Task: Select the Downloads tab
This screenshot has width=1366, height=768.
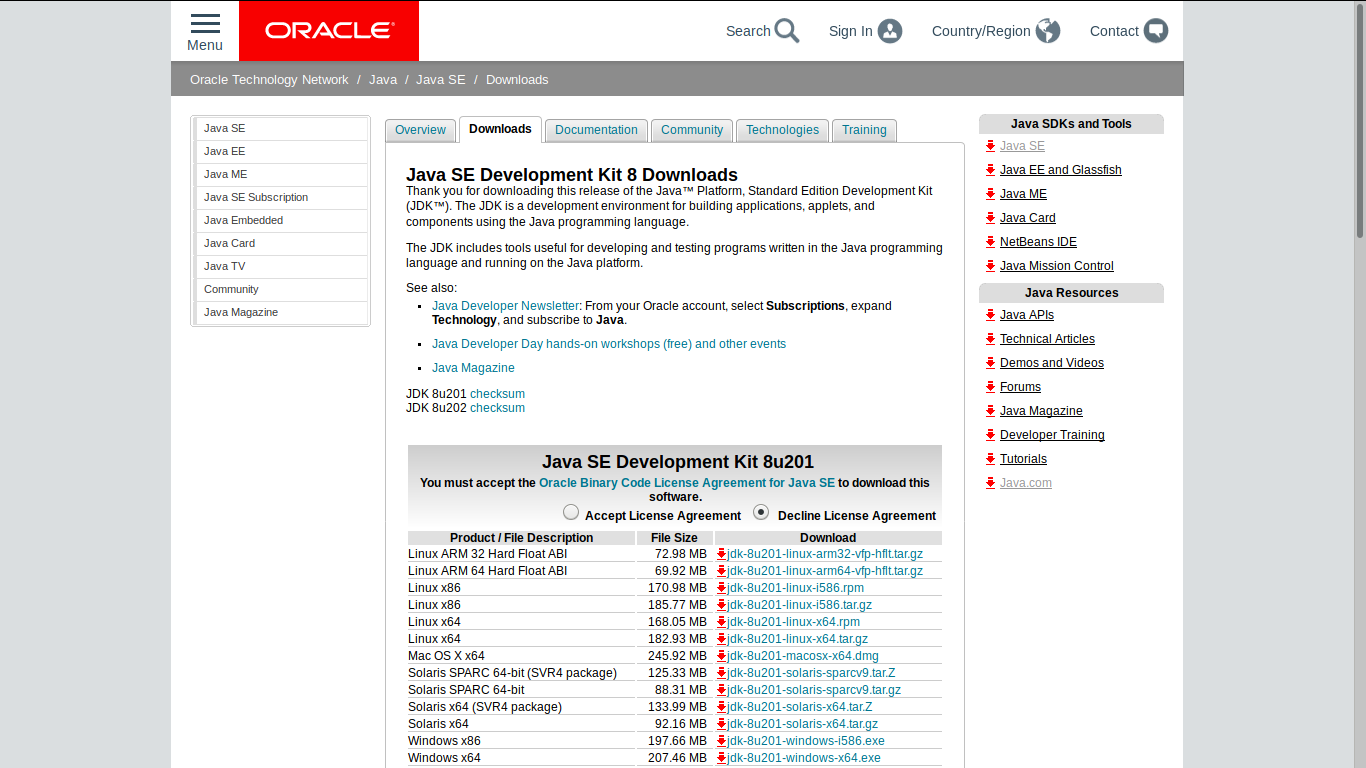Action: point(500,129)
